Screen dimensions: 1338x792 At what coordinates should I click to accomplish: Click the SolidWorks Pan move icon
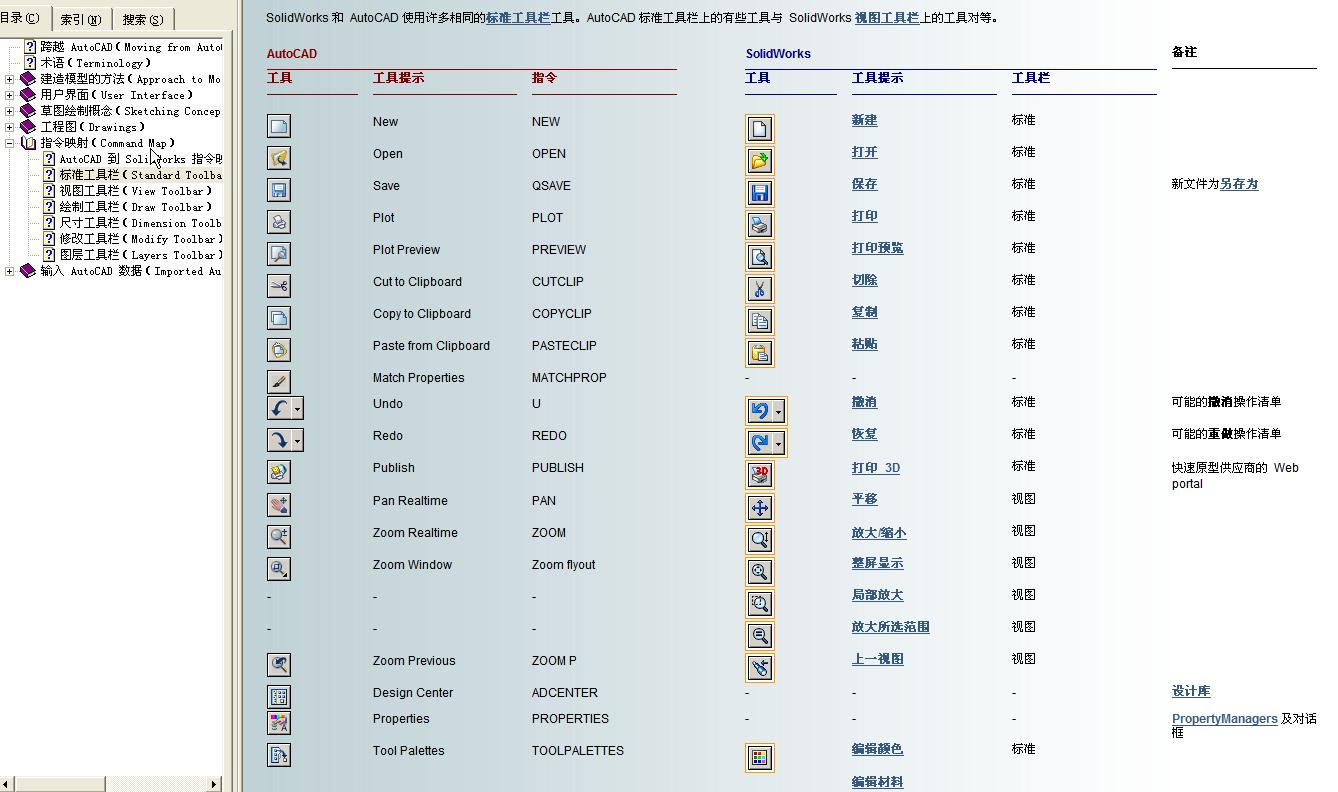pyautogui.click(x=760, y=507)
